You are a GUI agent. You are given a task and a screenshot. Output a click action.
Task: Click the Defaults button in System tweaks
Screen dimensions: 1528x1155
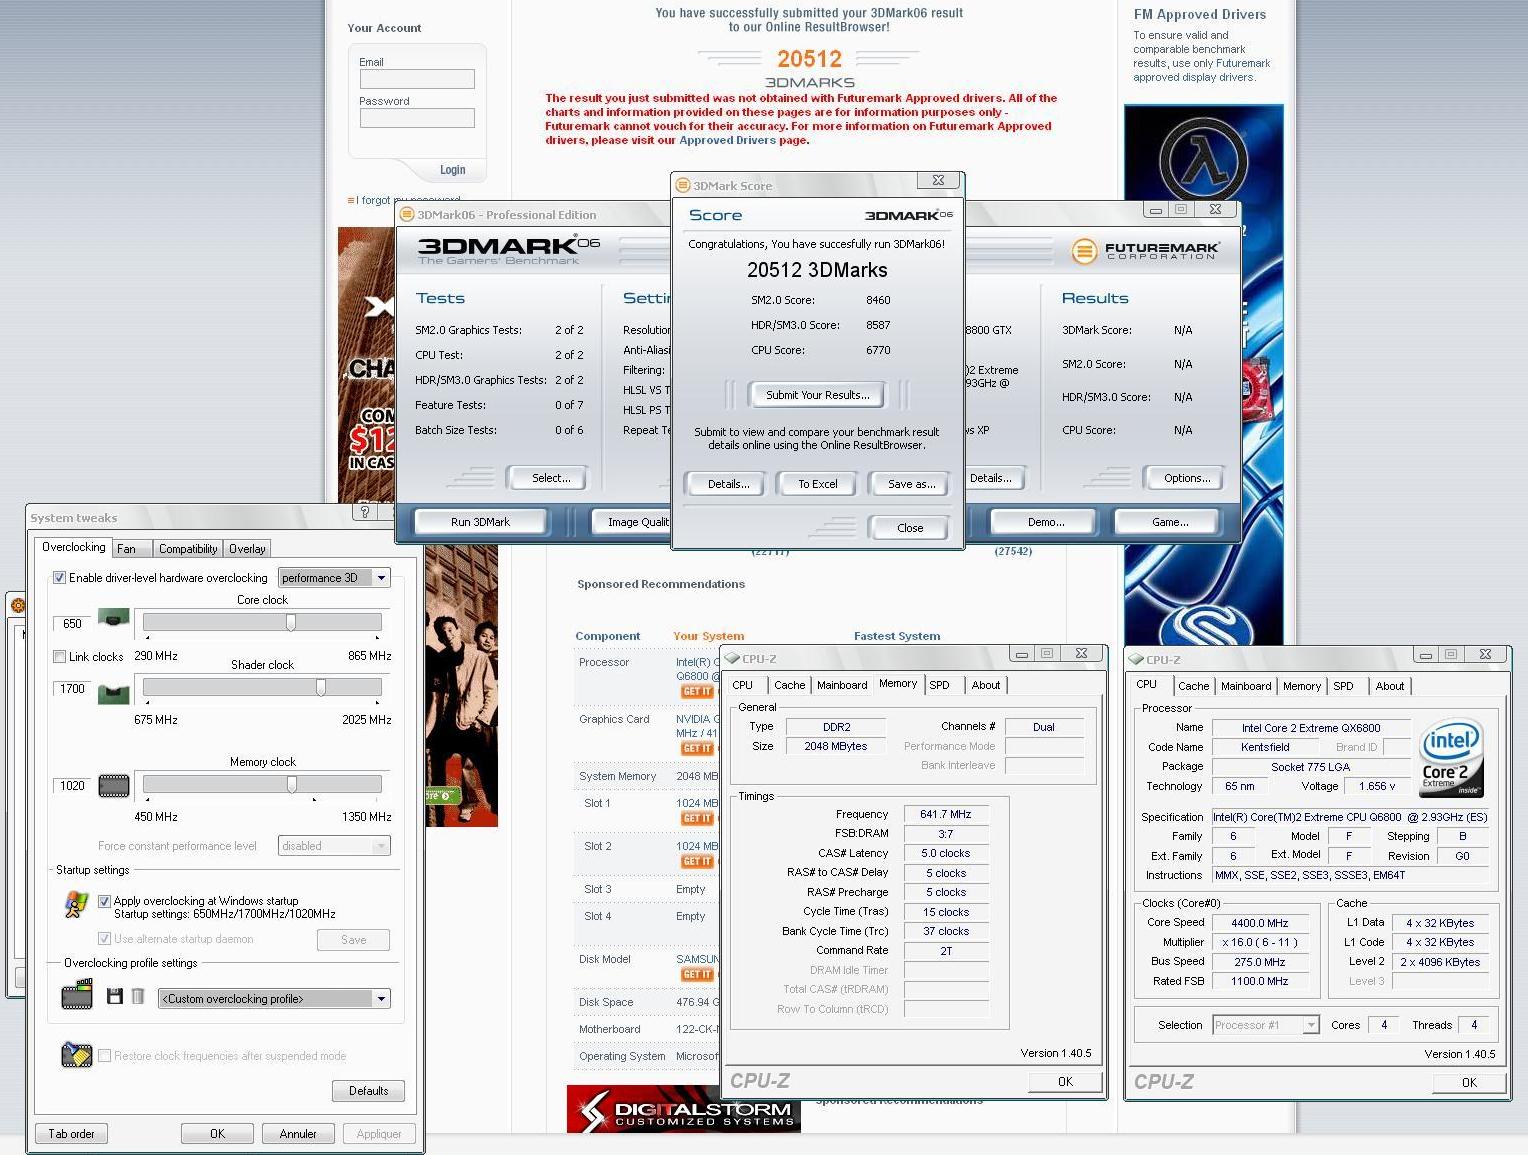click(368, 1091)
